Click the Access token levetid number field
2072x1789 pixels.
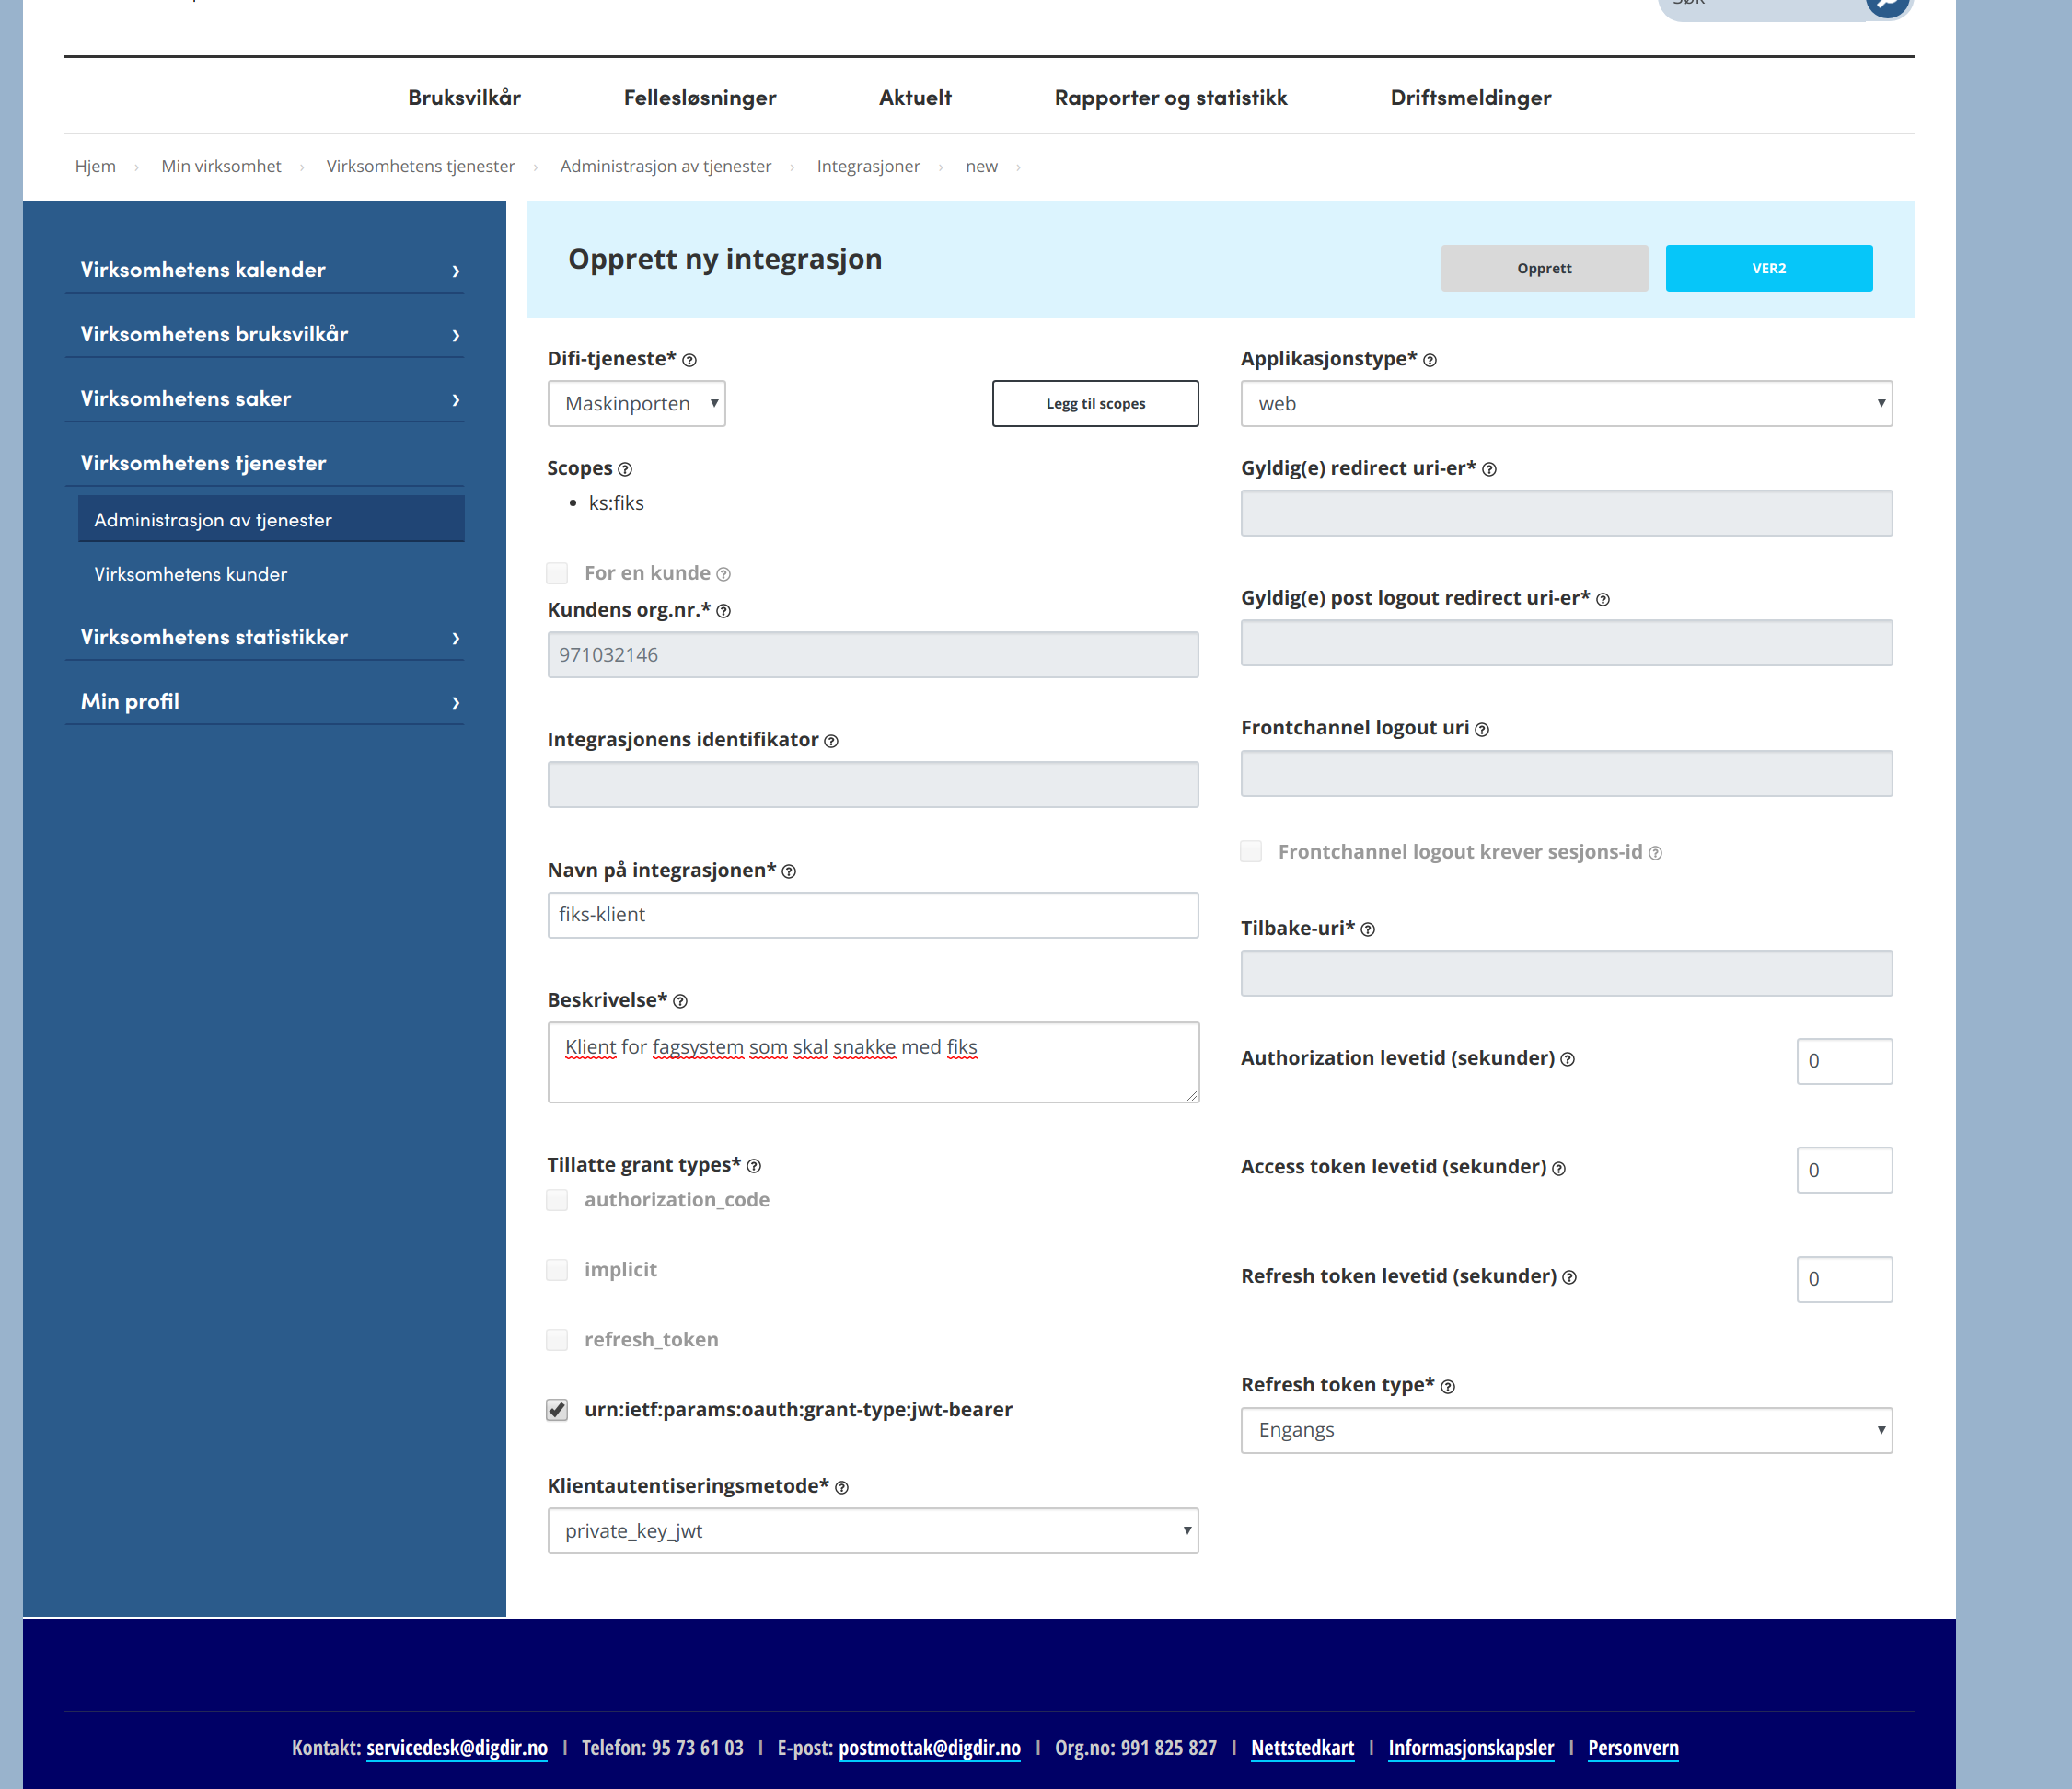pyautogui.click(x=1845, y=1170)
